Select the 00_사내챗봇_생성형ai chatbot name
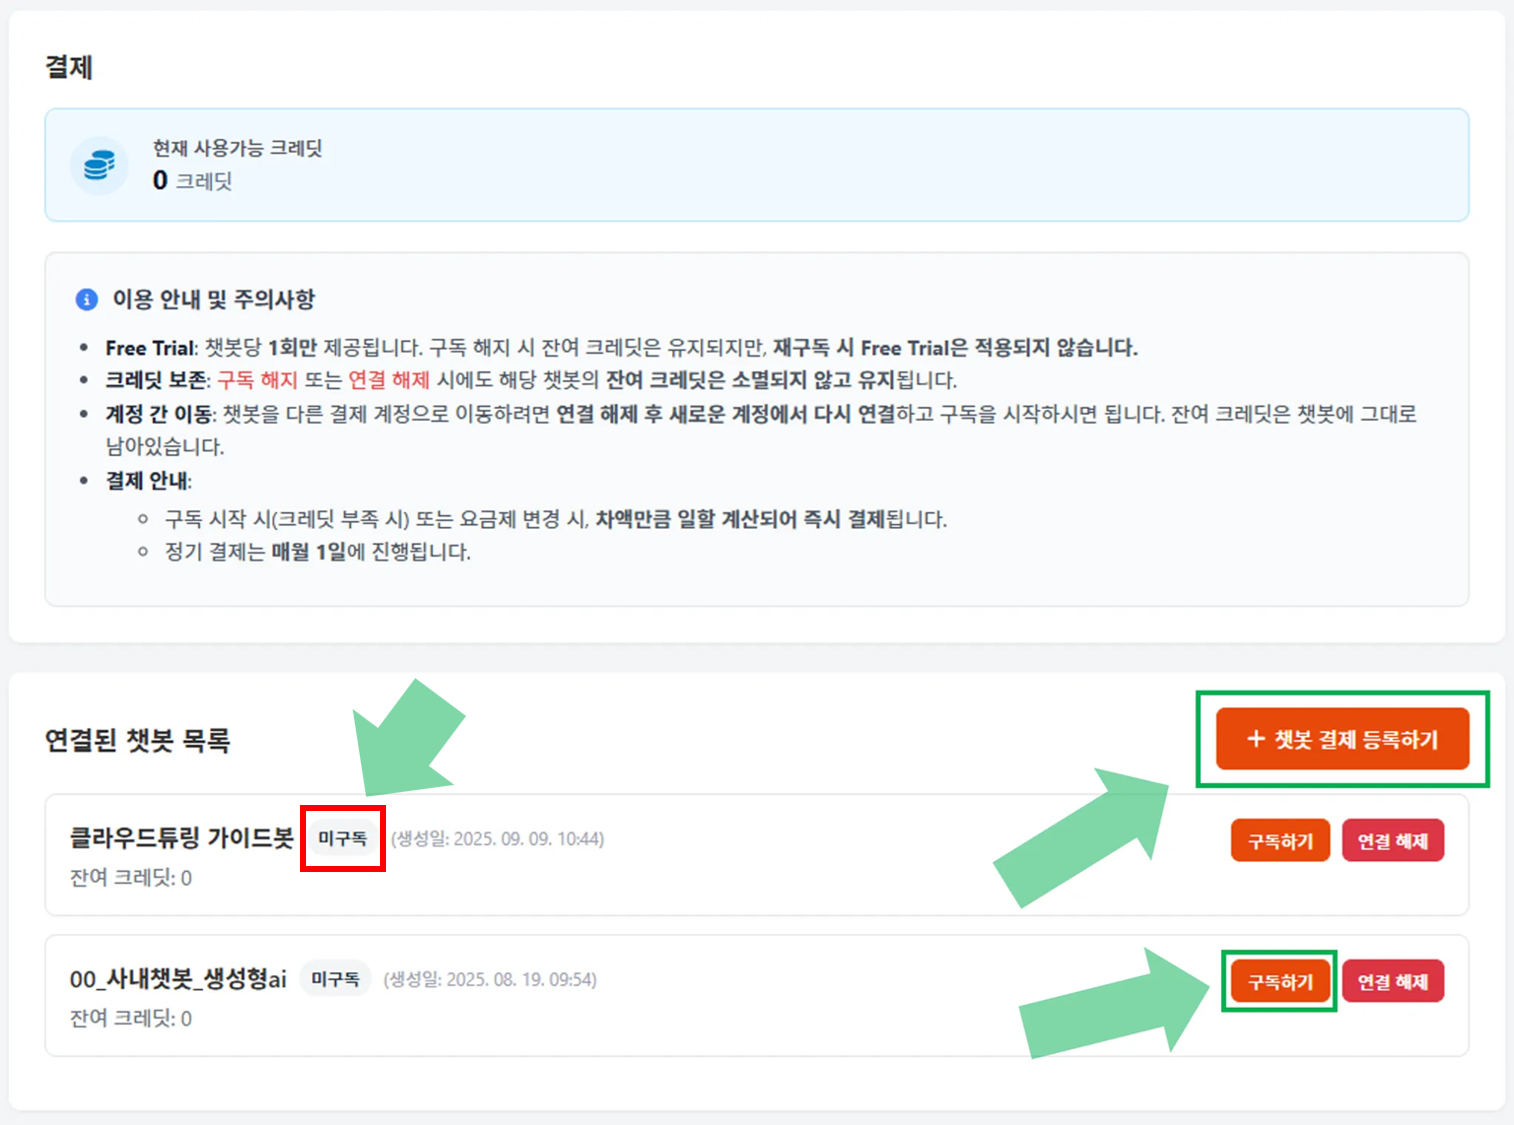 177,979
